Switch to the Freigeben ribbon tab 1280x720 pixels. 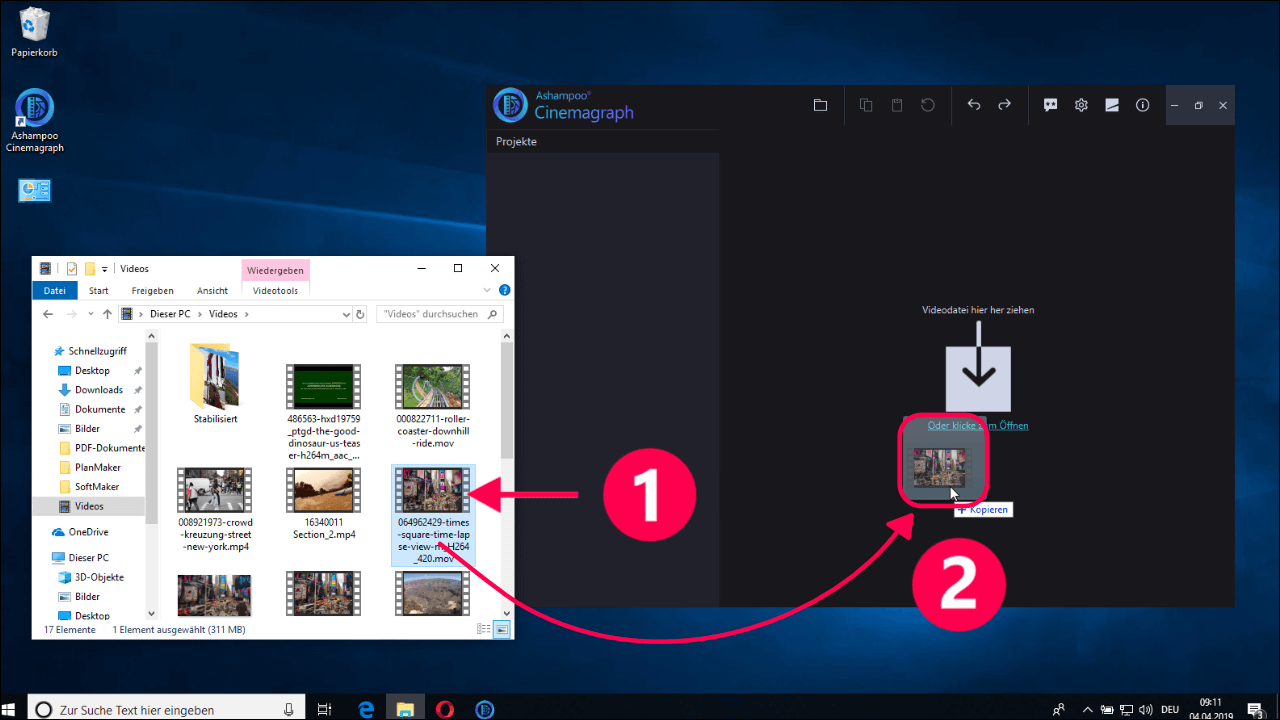pos(152,290)
